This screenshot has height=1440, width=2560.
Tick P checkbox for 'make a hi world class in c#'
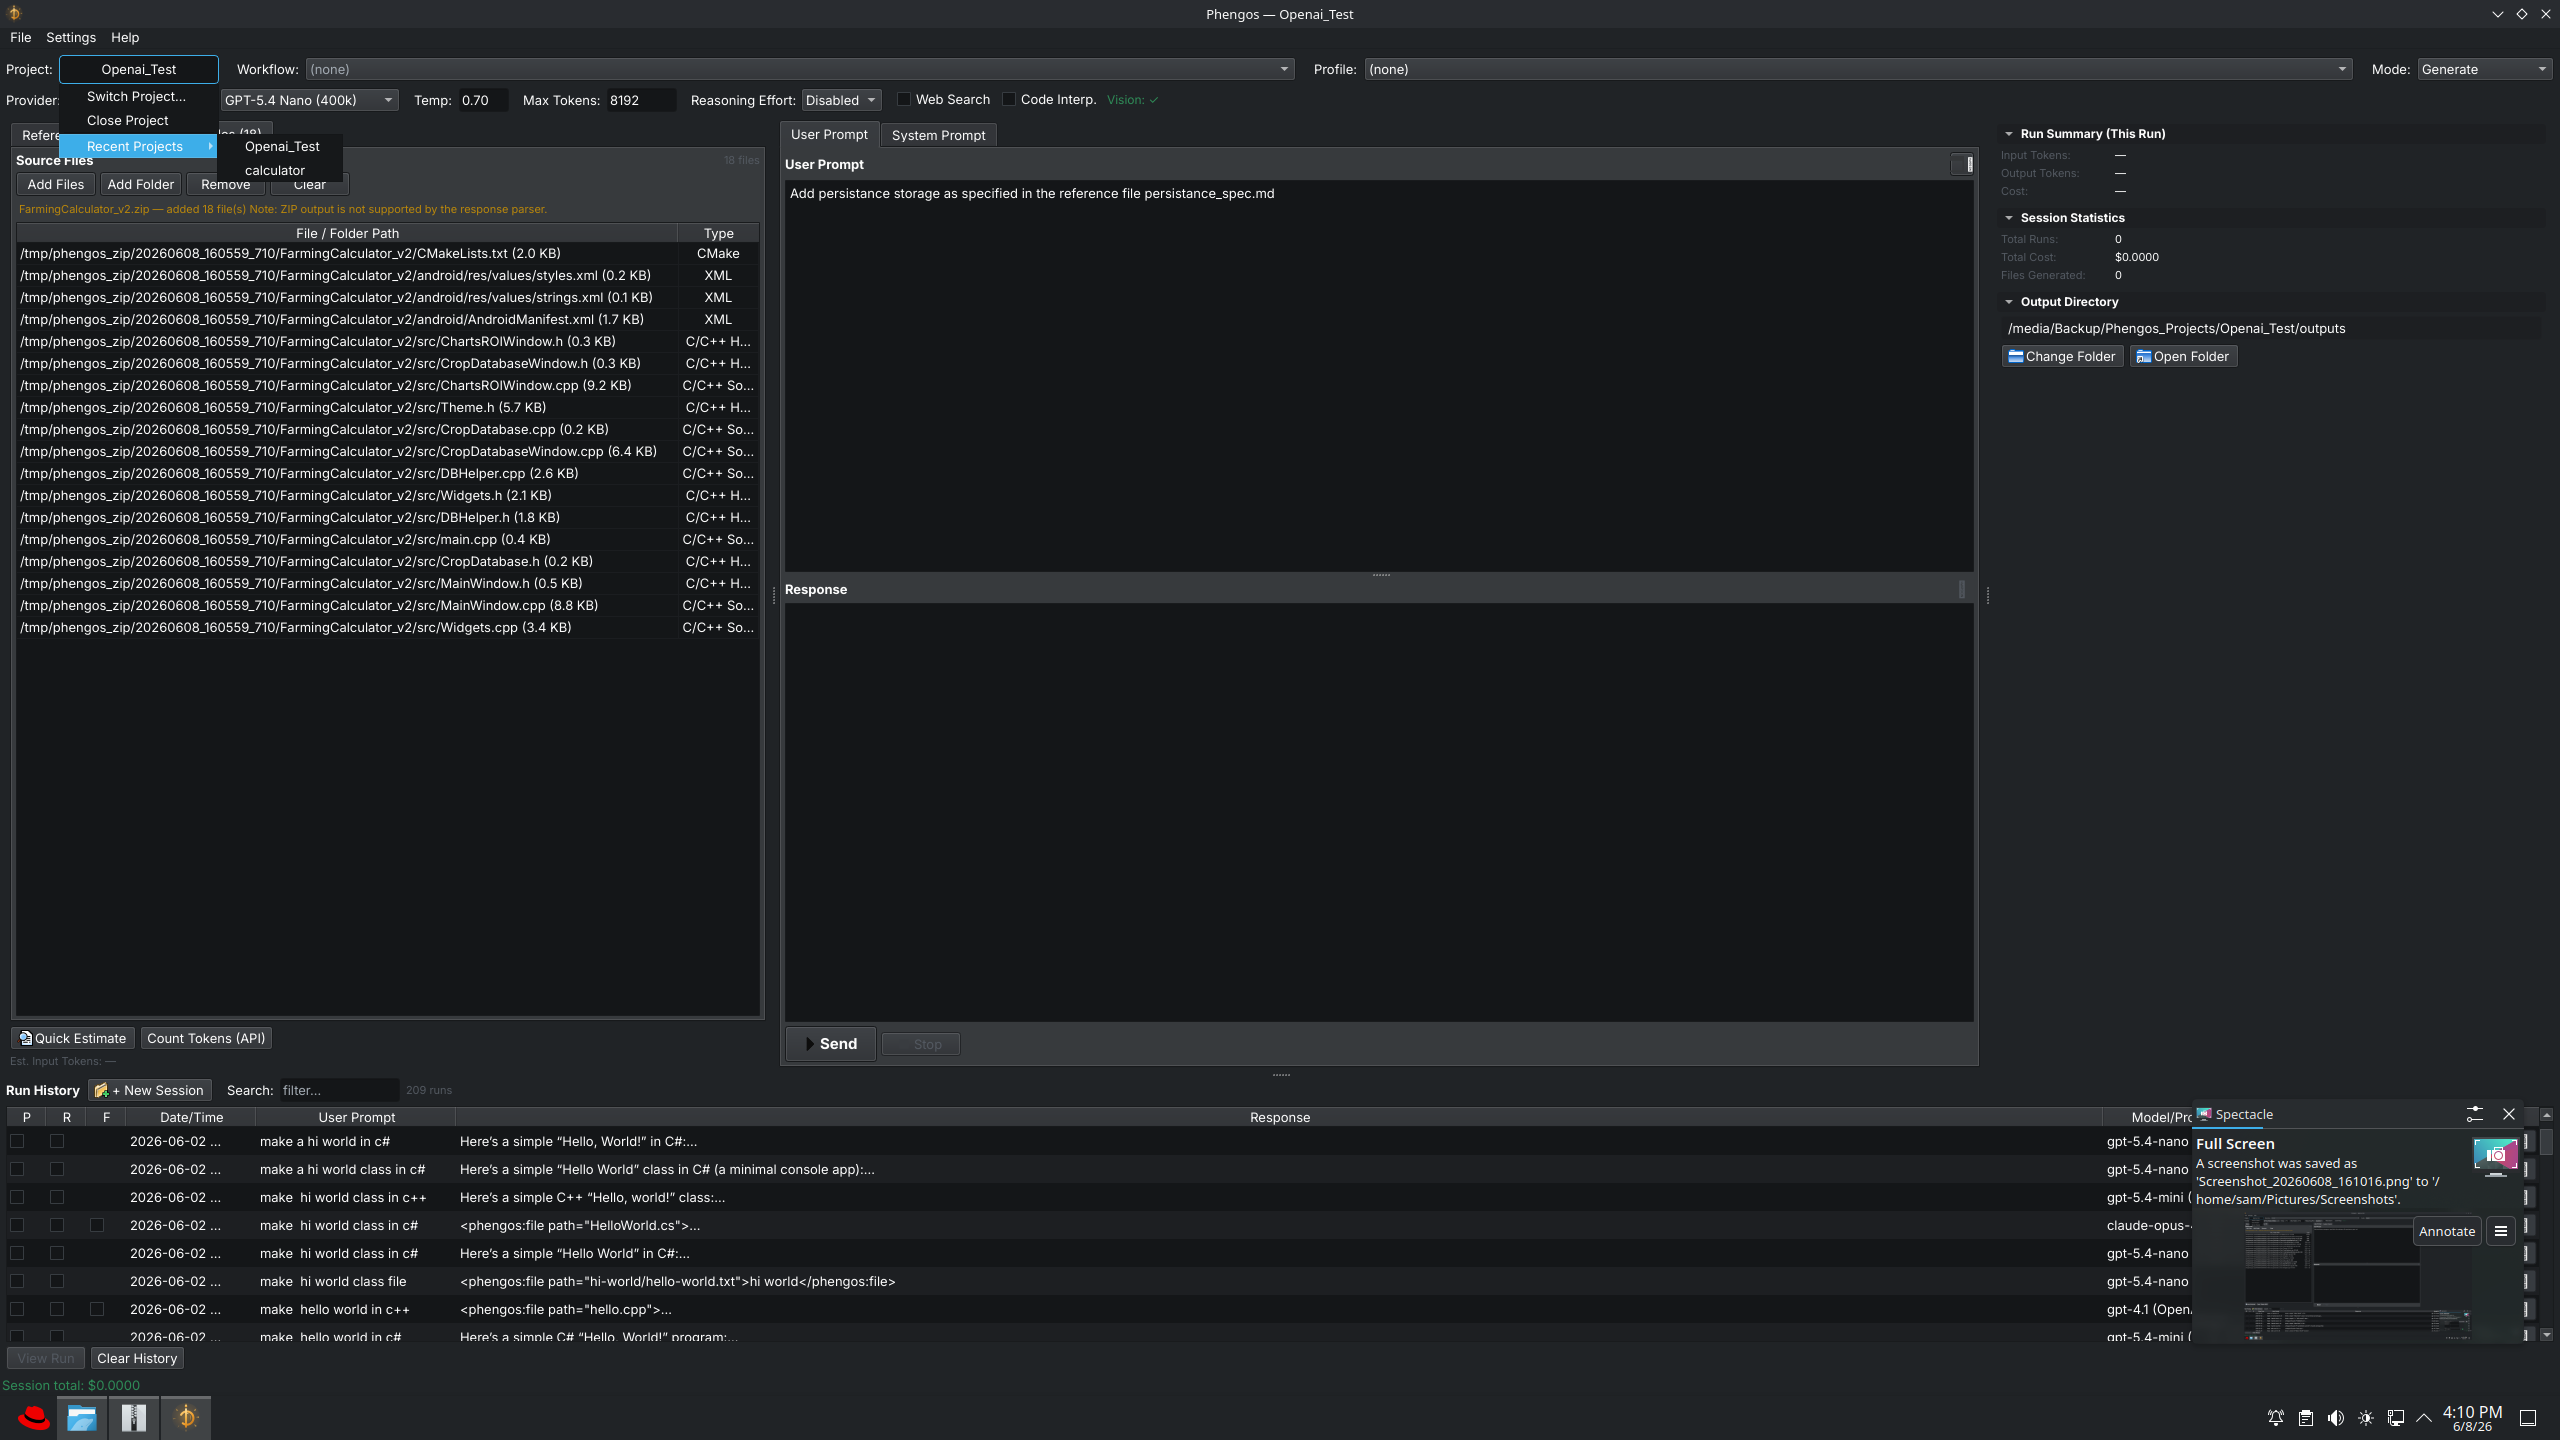17,1169
